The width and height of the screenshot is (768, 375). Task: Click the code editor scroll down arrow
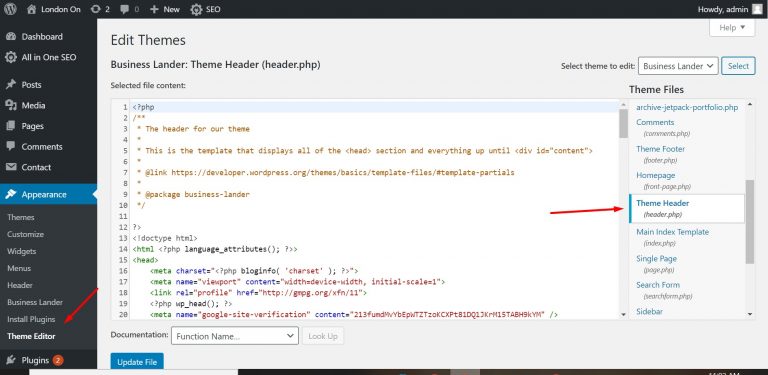pos(623,314)
